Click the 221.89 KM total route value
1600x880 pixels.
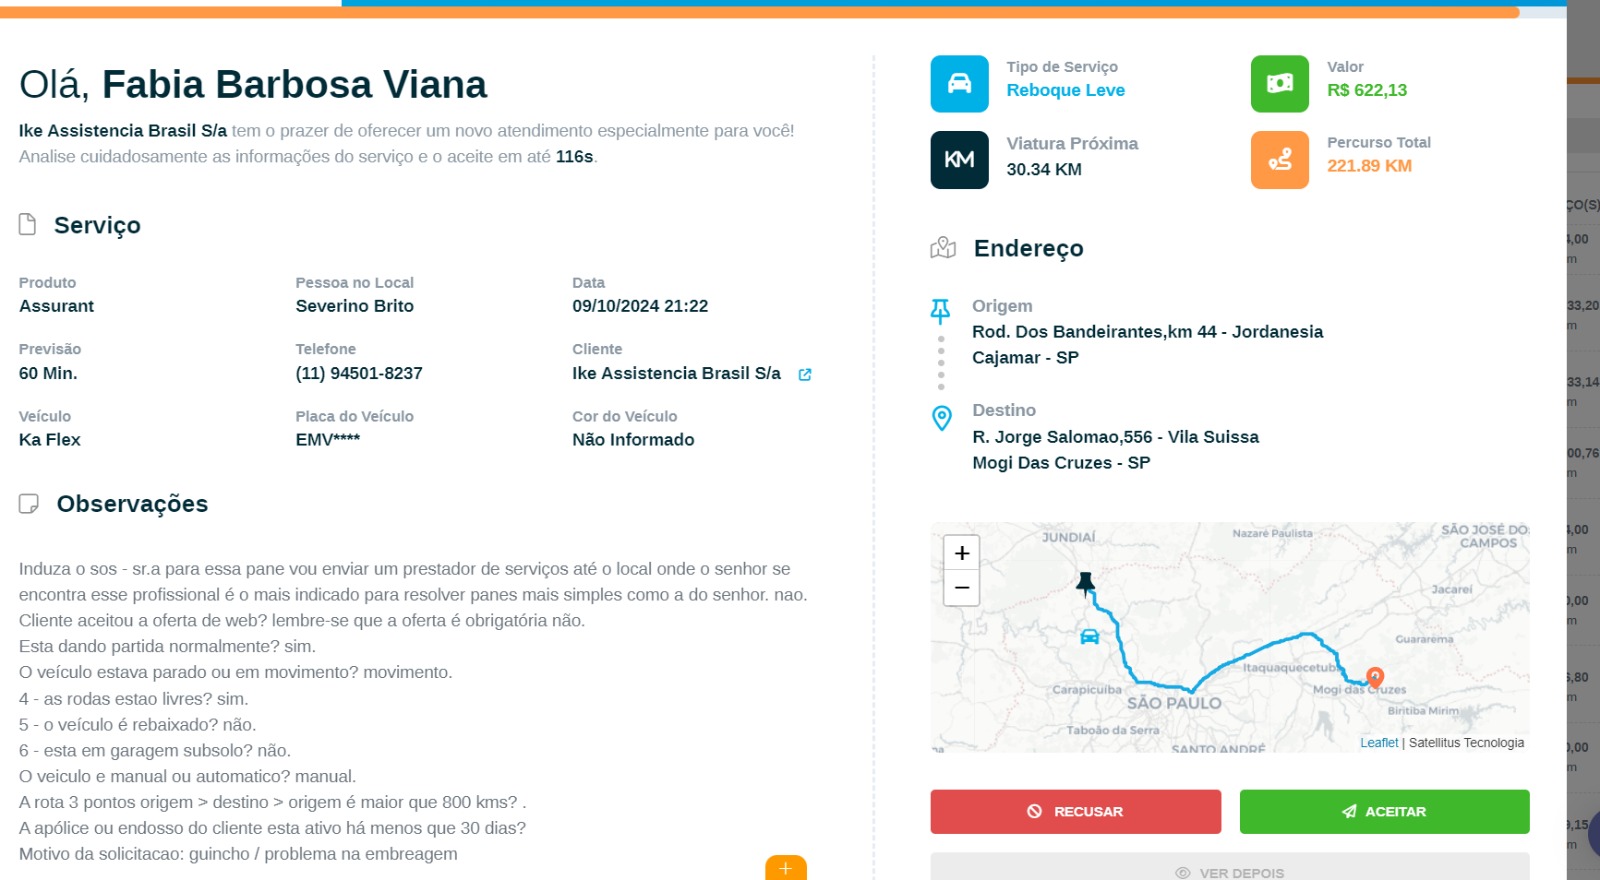pos(1369,166)
